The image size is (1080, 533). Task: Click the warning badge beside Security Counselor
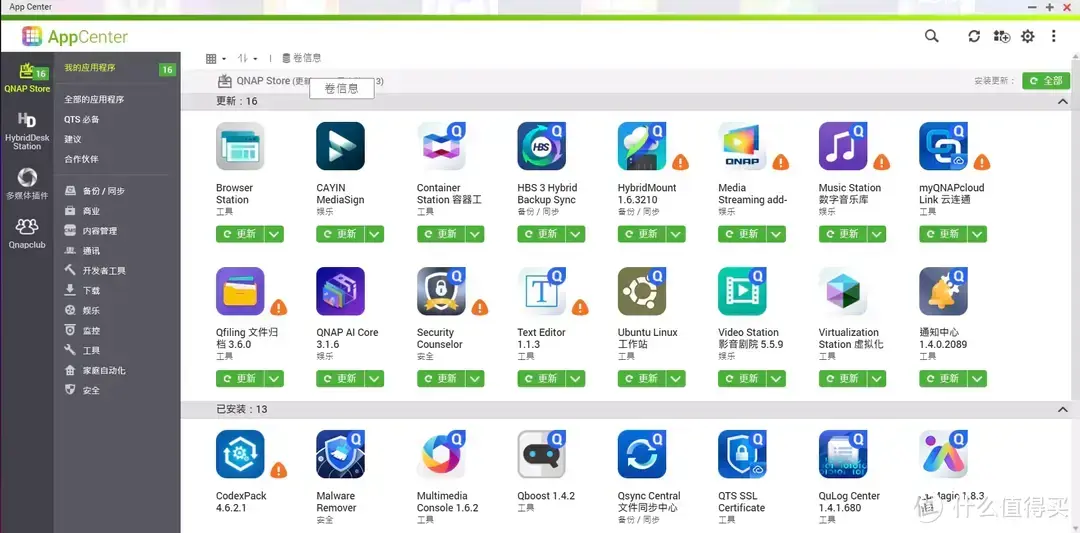click(479, 307)
